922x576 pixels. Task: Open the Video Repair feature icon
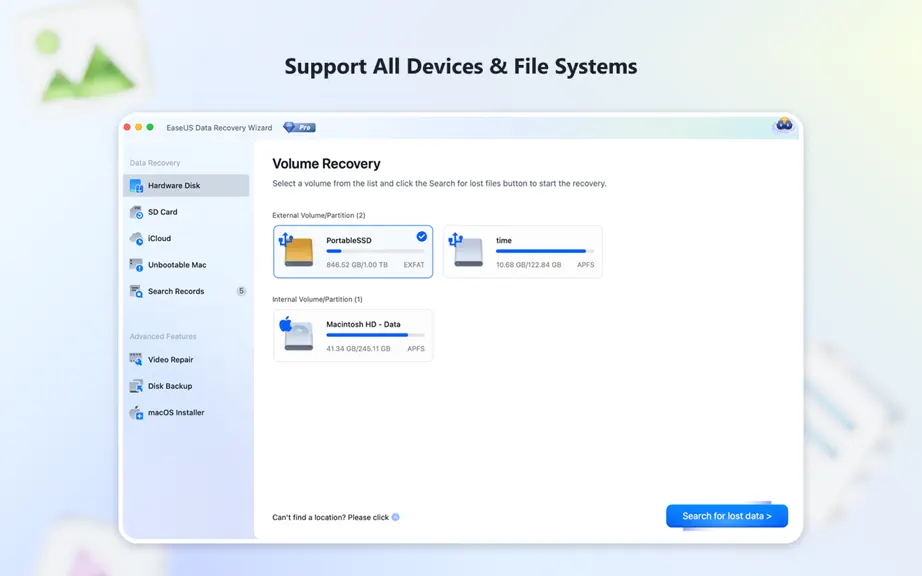[136, 360]
